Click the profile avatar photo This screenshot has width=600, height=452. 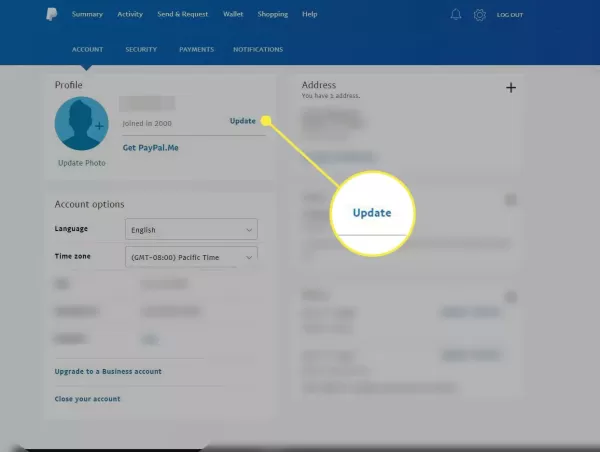pyautogui.click(x=82, y=123)
